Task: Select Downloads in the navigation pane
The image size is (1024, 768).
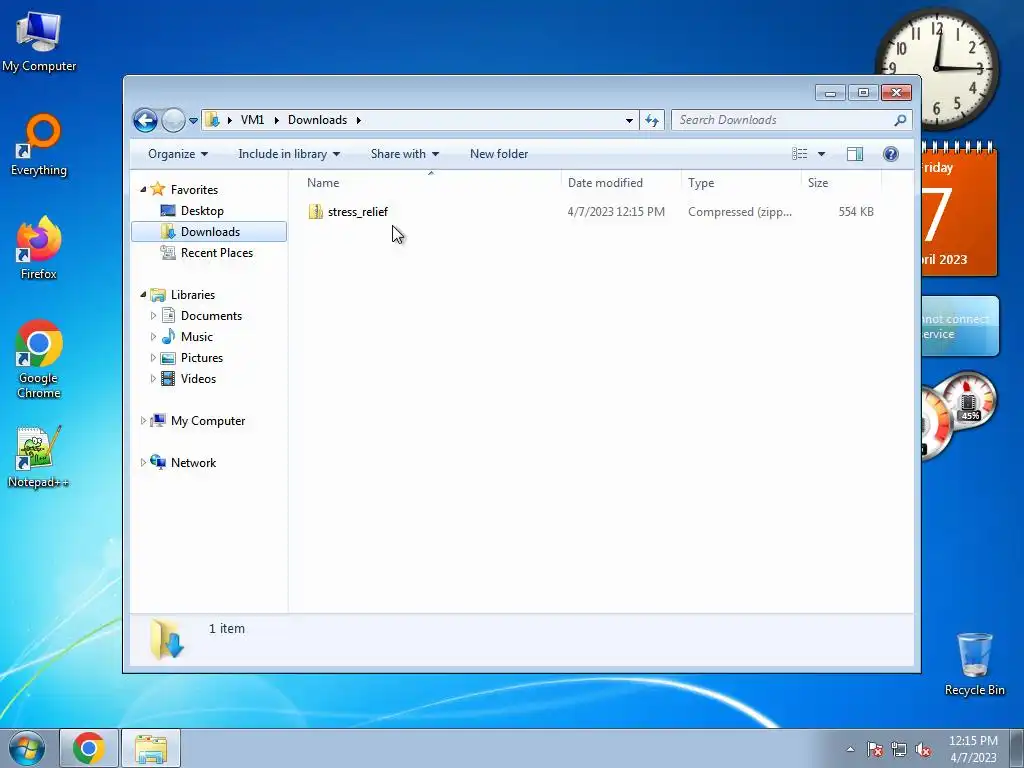Action: coord(209,232)
